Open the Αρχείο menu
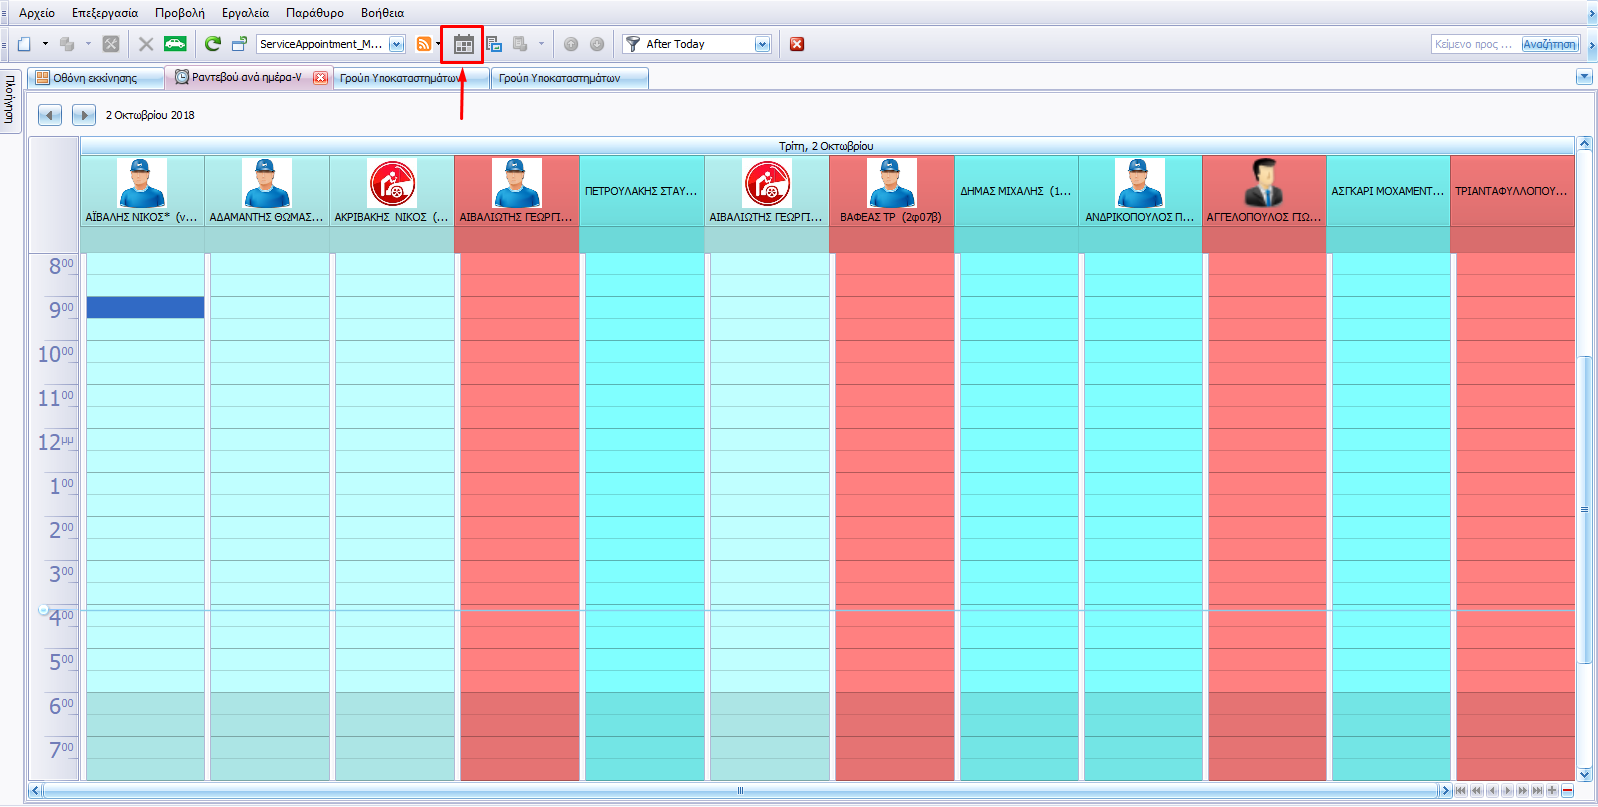 tap(37, 13)
